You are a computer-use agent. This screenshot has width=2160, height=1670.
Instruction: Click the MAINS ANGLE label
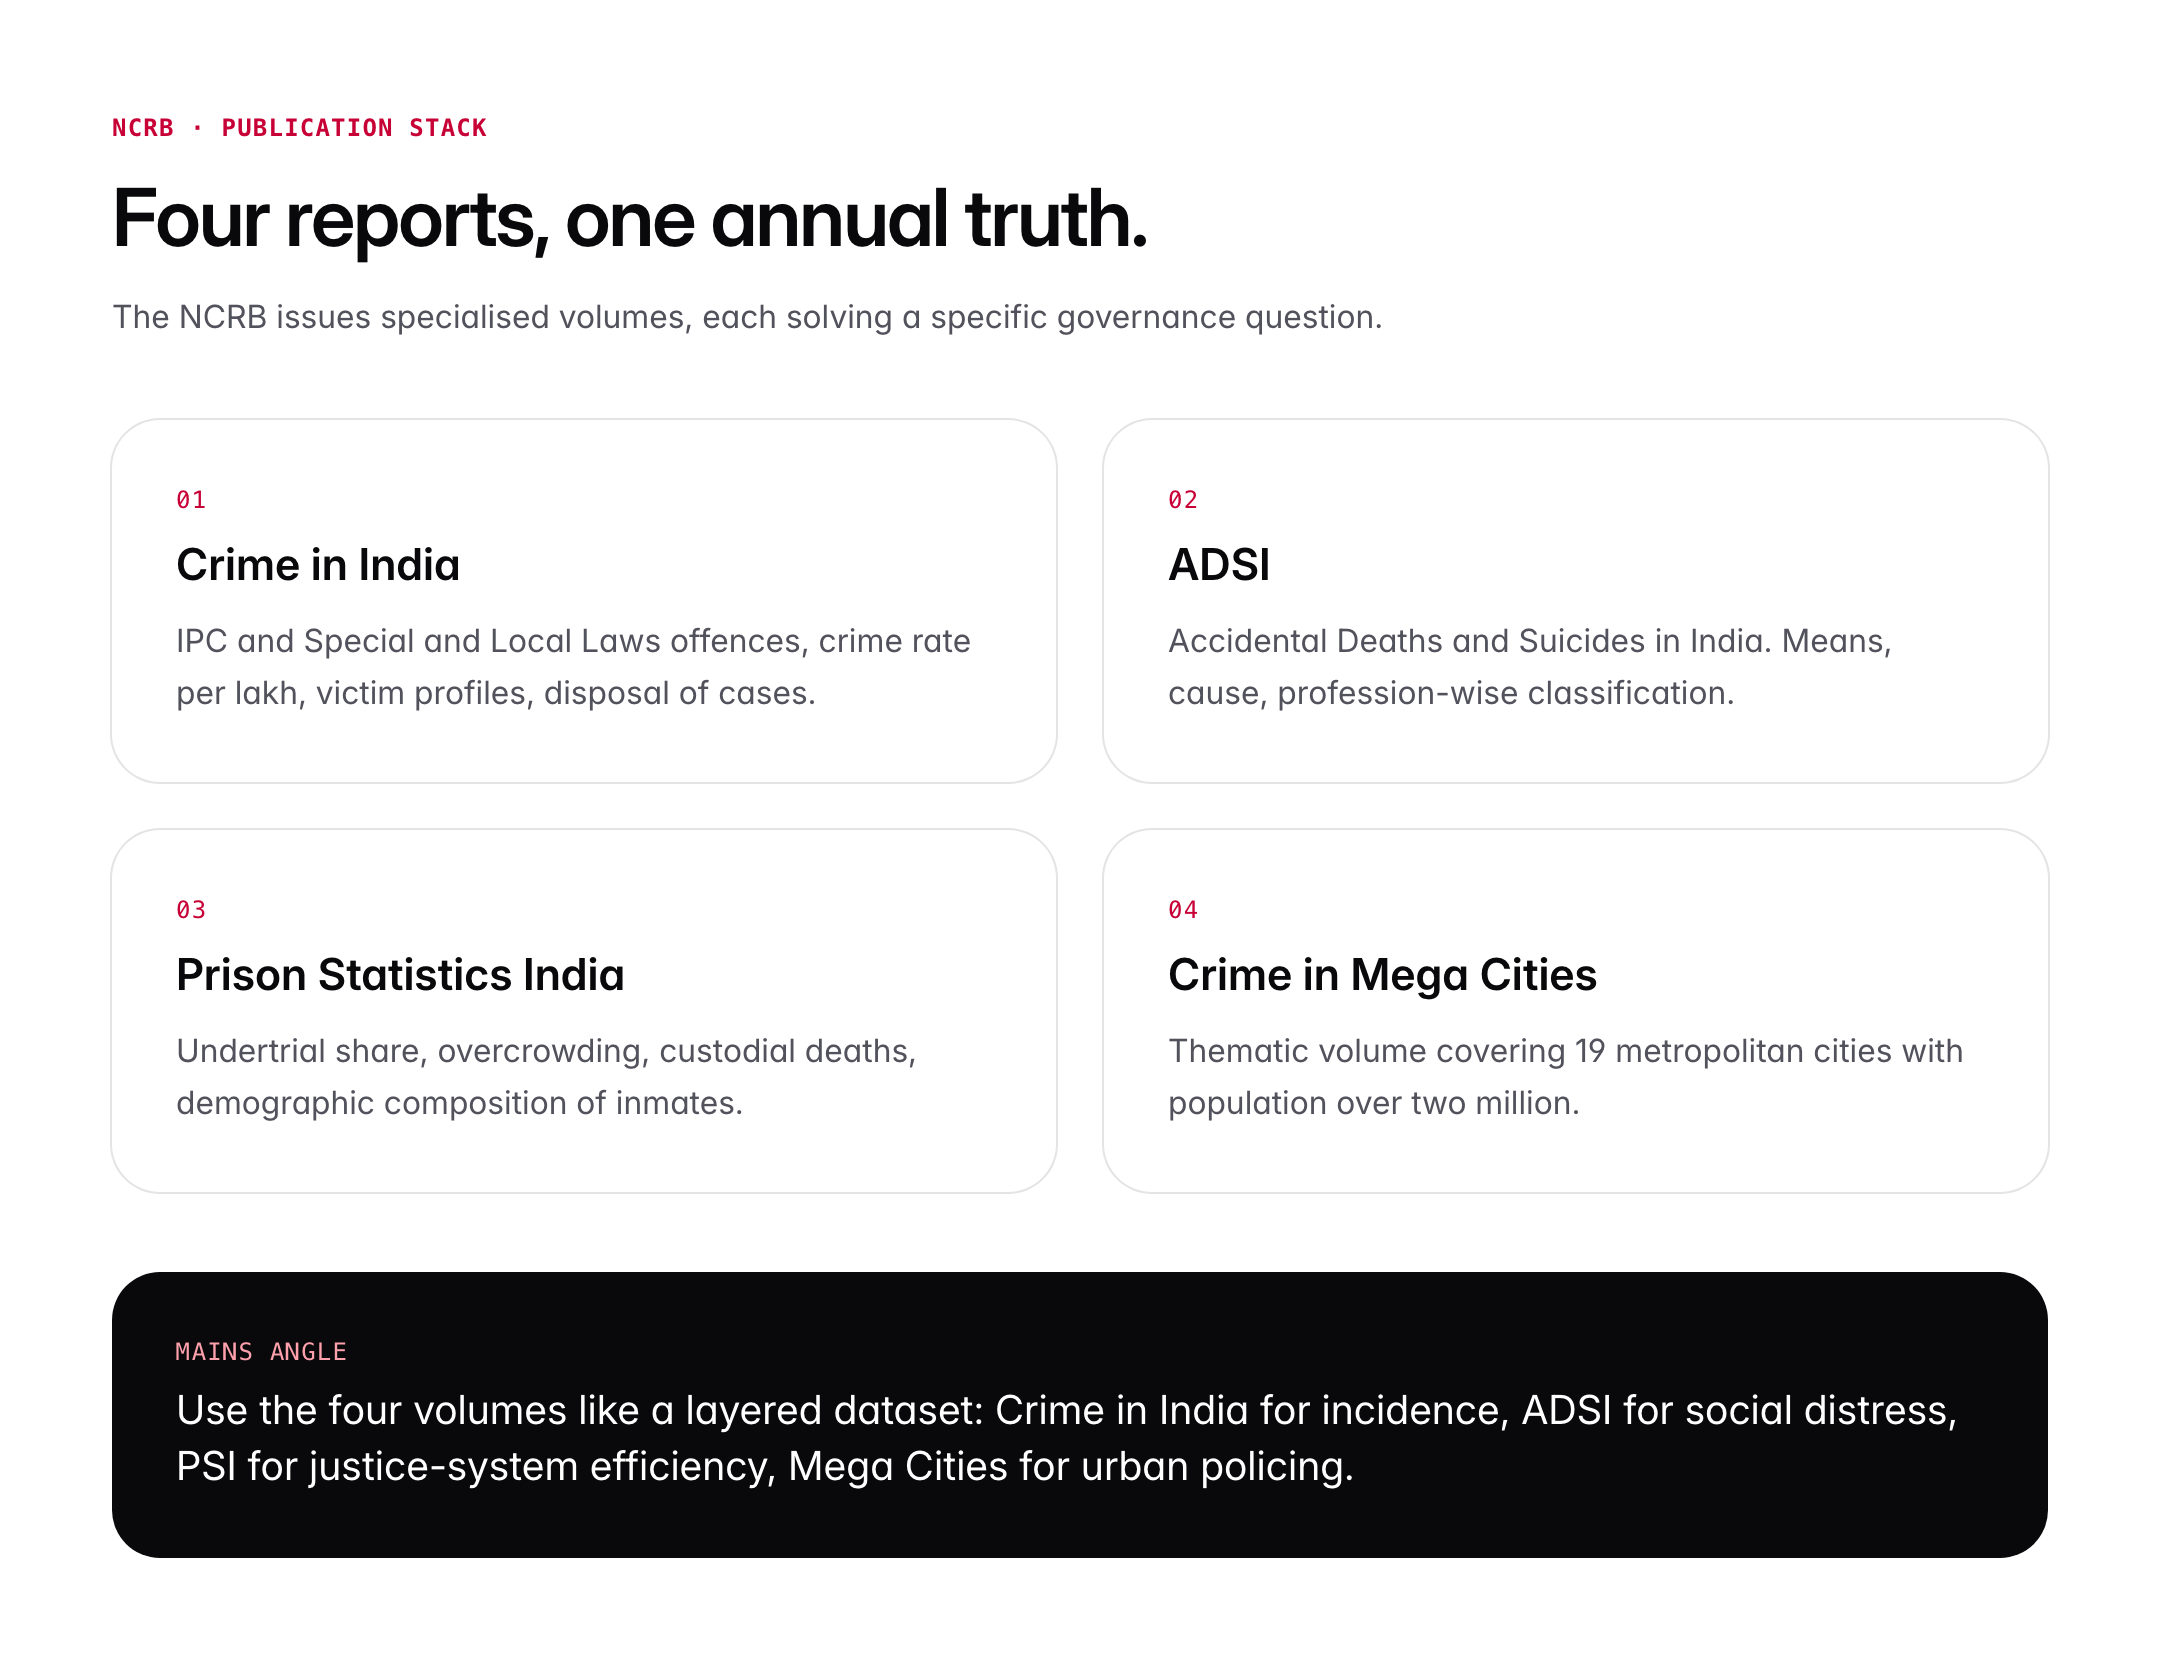[x=260, y=1352]
